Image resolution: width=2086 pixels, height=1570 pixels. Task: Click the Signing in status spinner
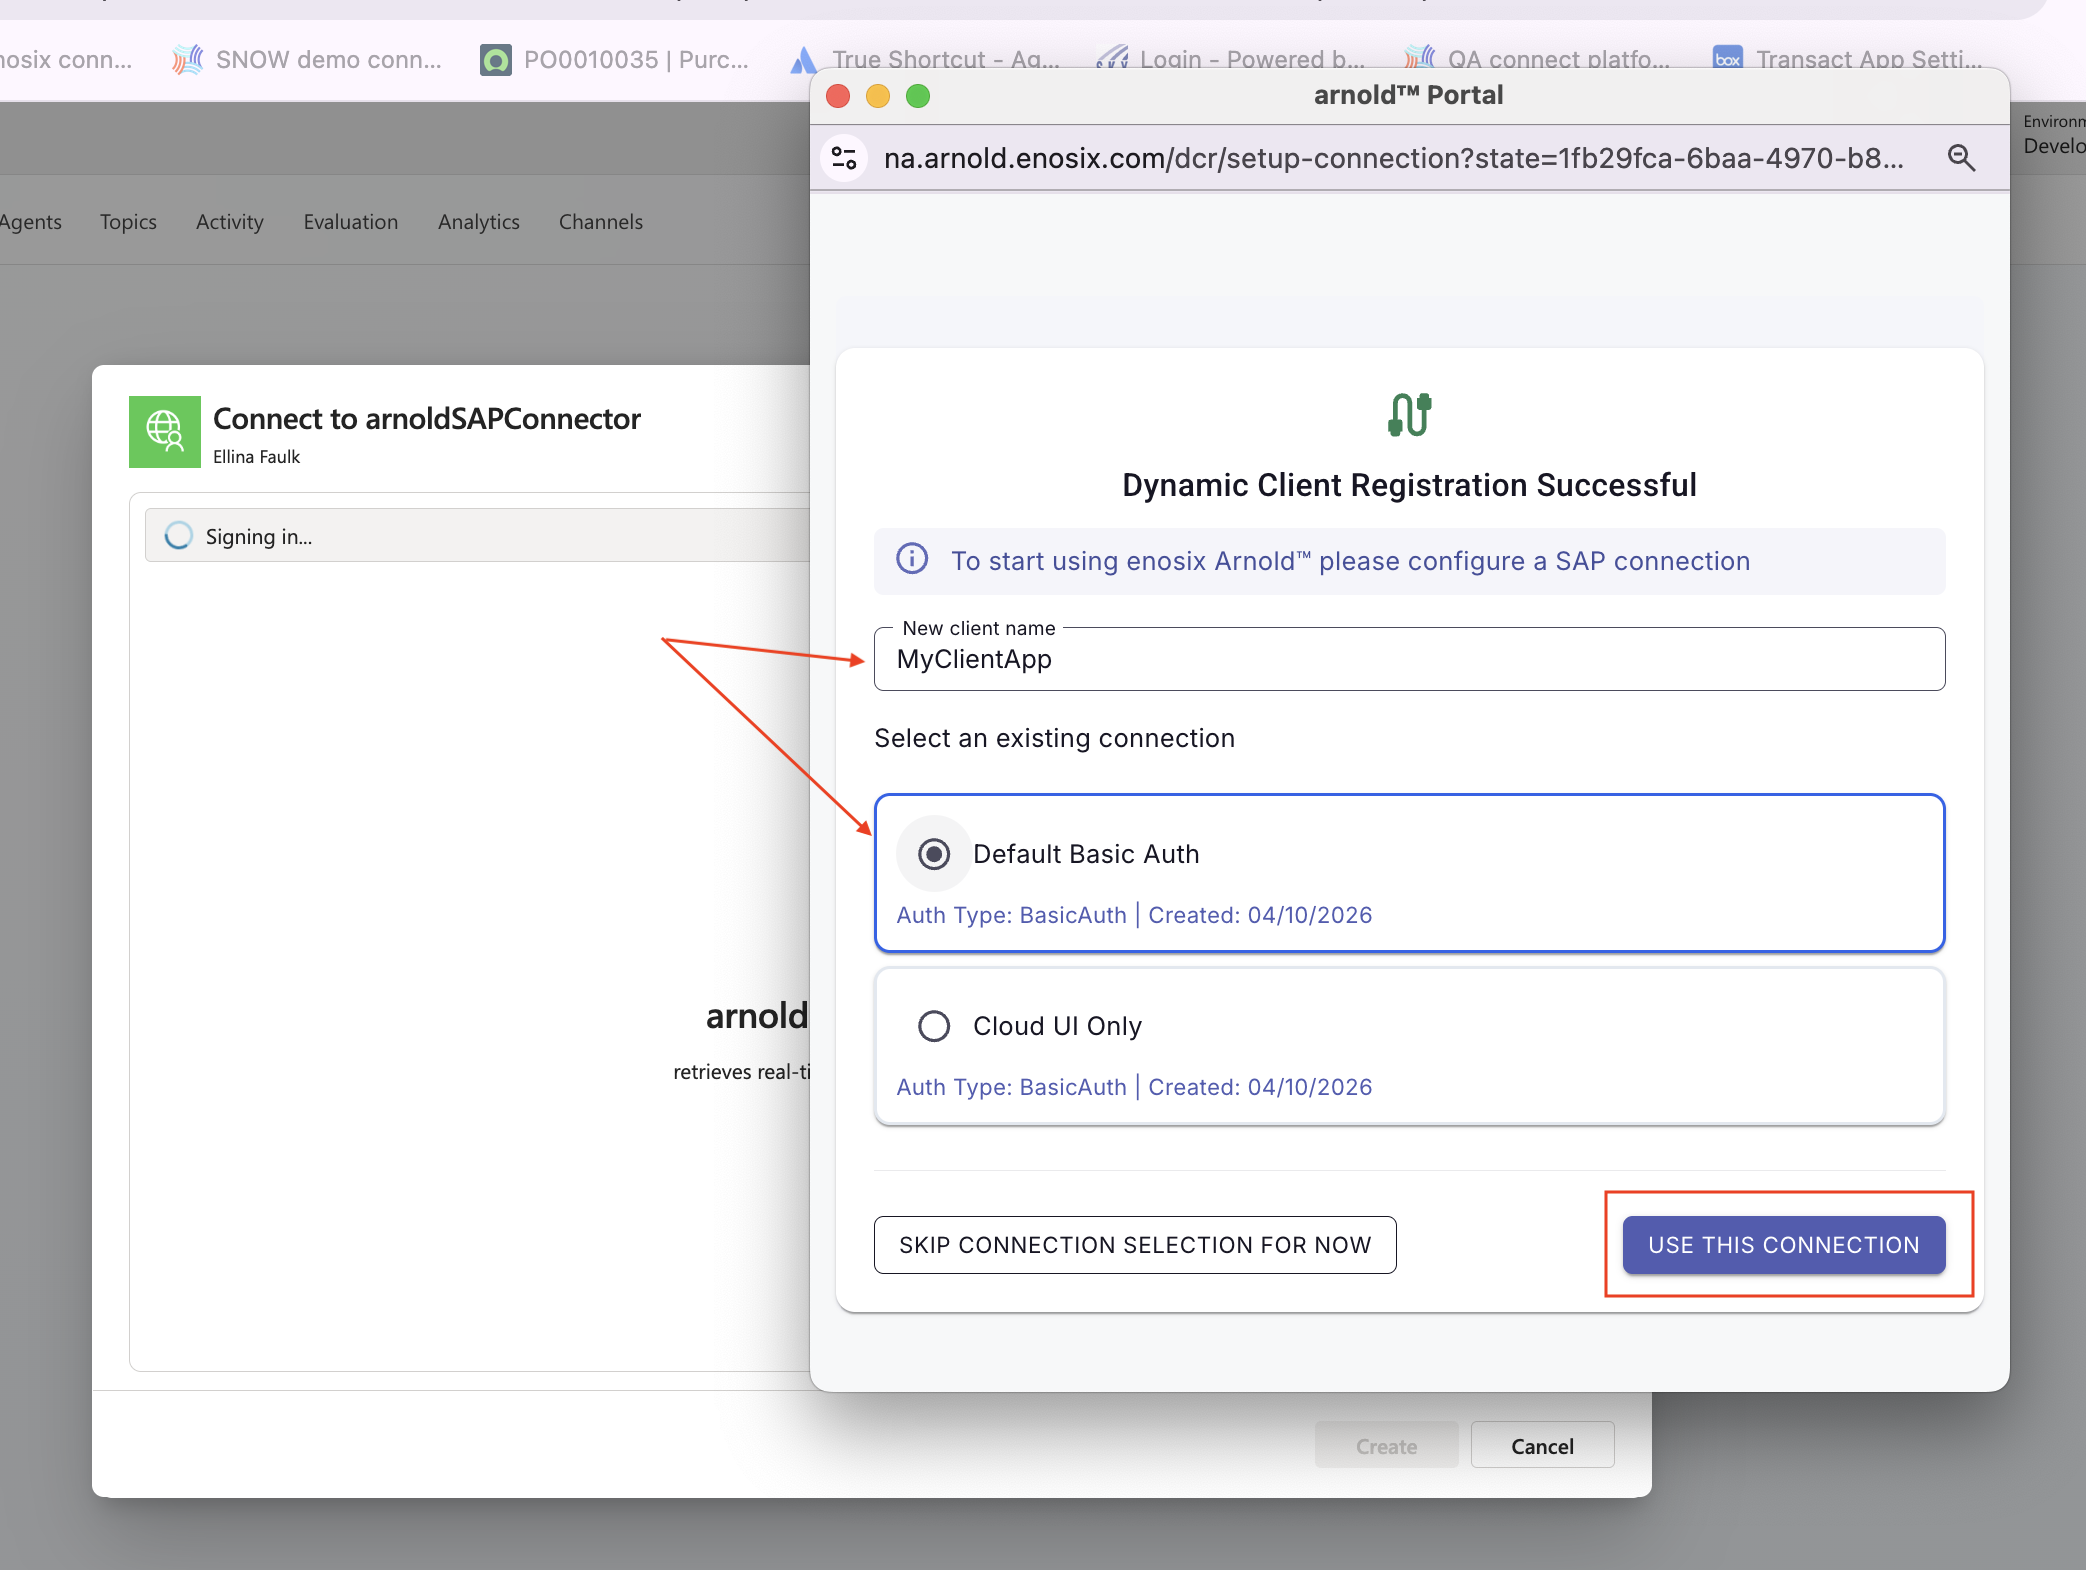pos(178,536)
